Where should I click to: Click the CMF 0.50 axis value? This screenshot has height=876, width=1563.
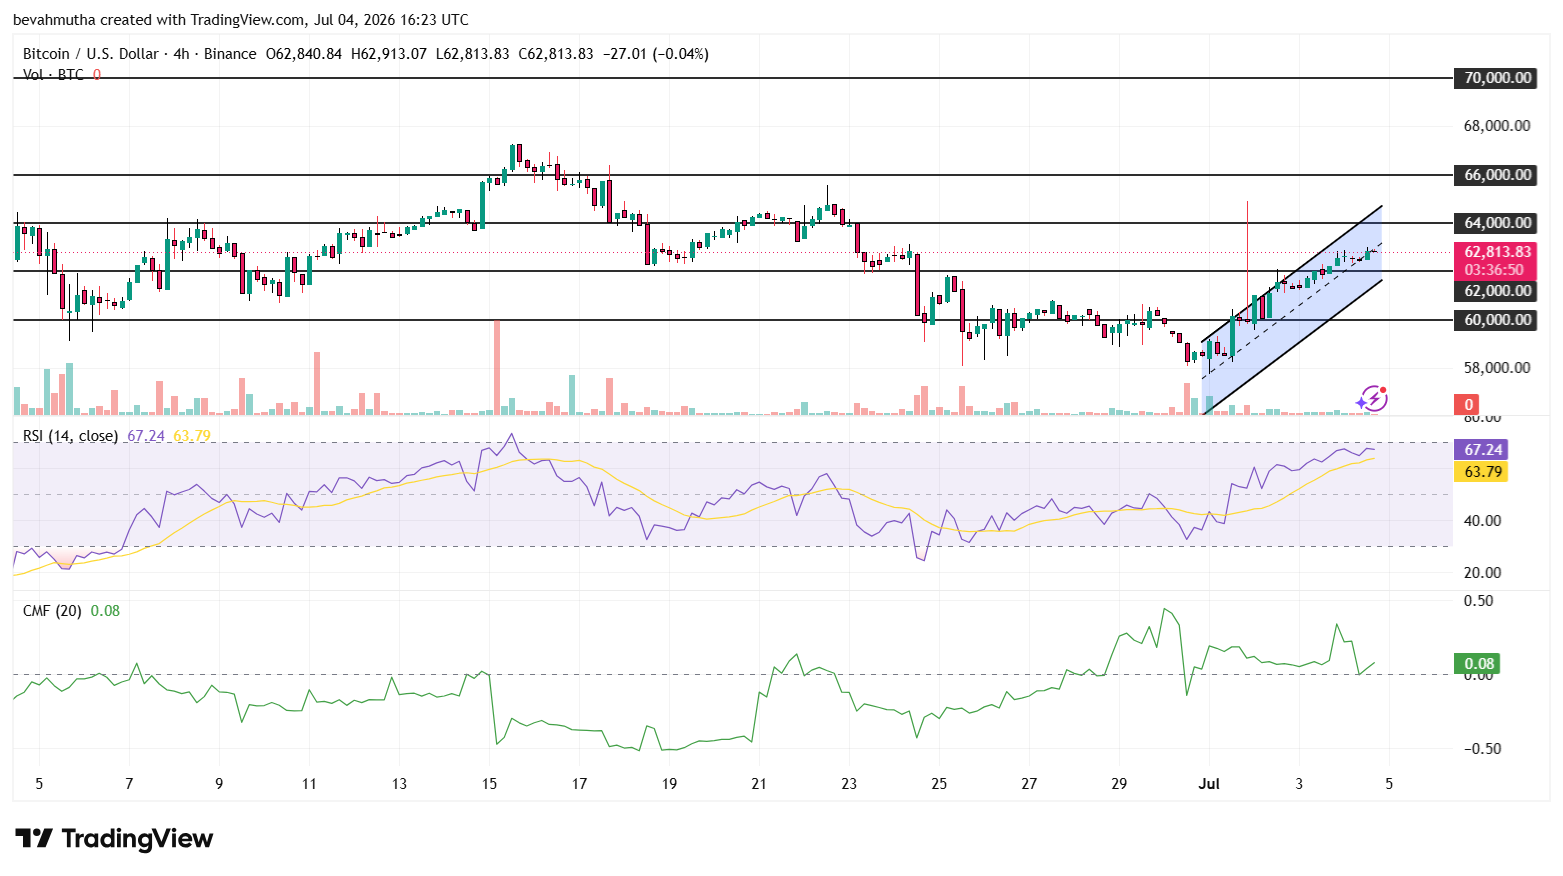pyautogui.click(x=1479, y=601)
